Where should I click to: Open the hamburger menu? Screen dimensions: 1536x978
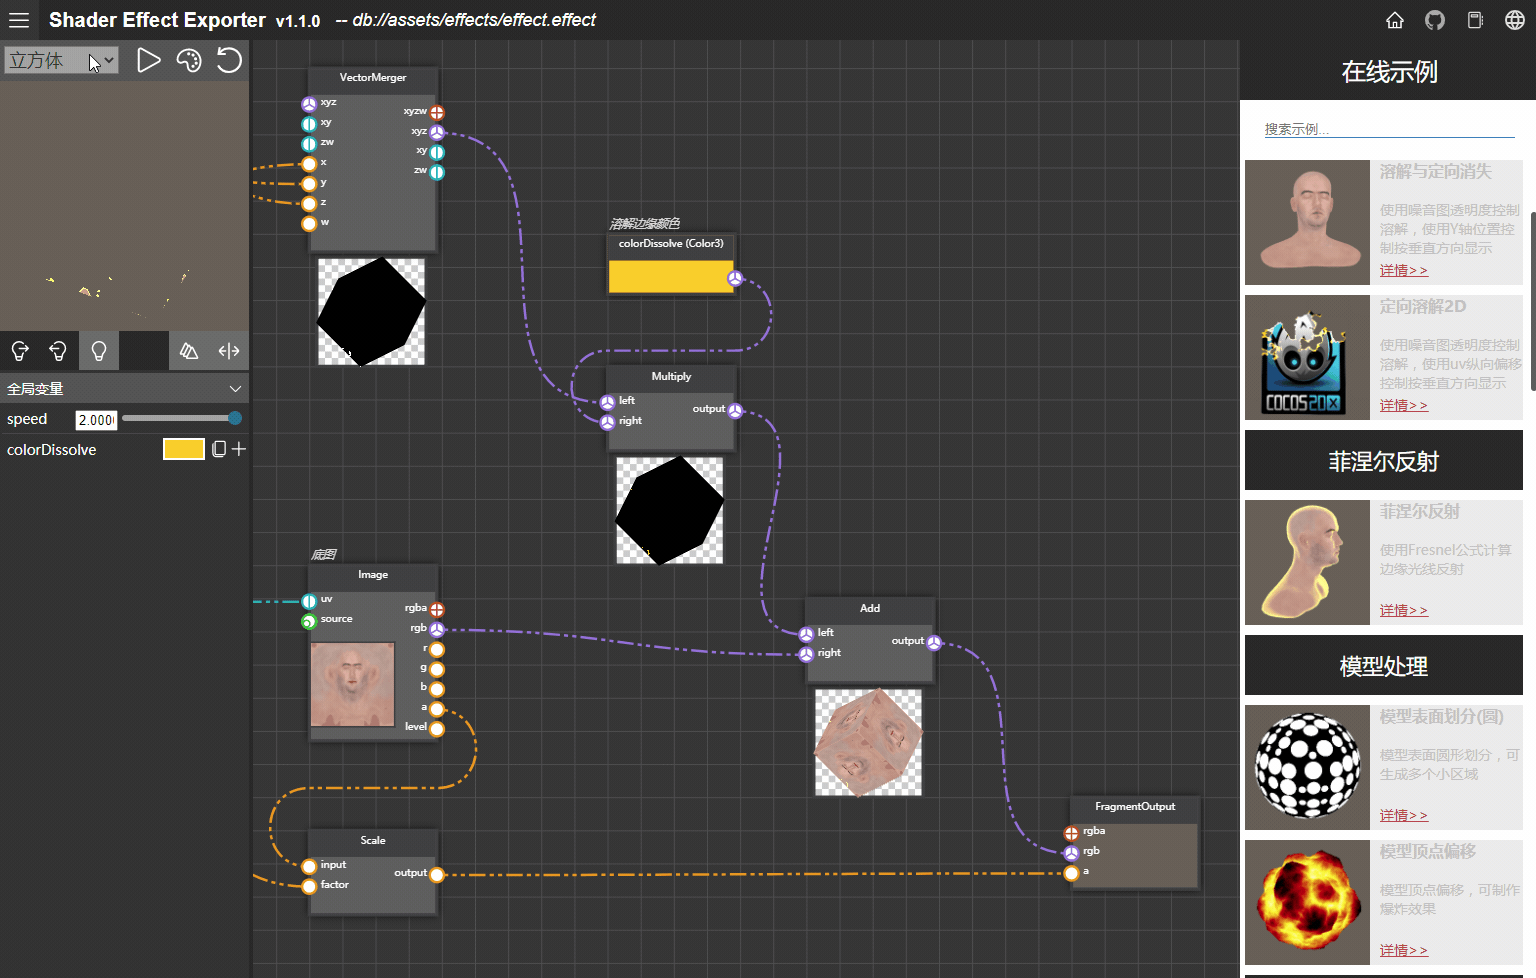click(19, 20)
